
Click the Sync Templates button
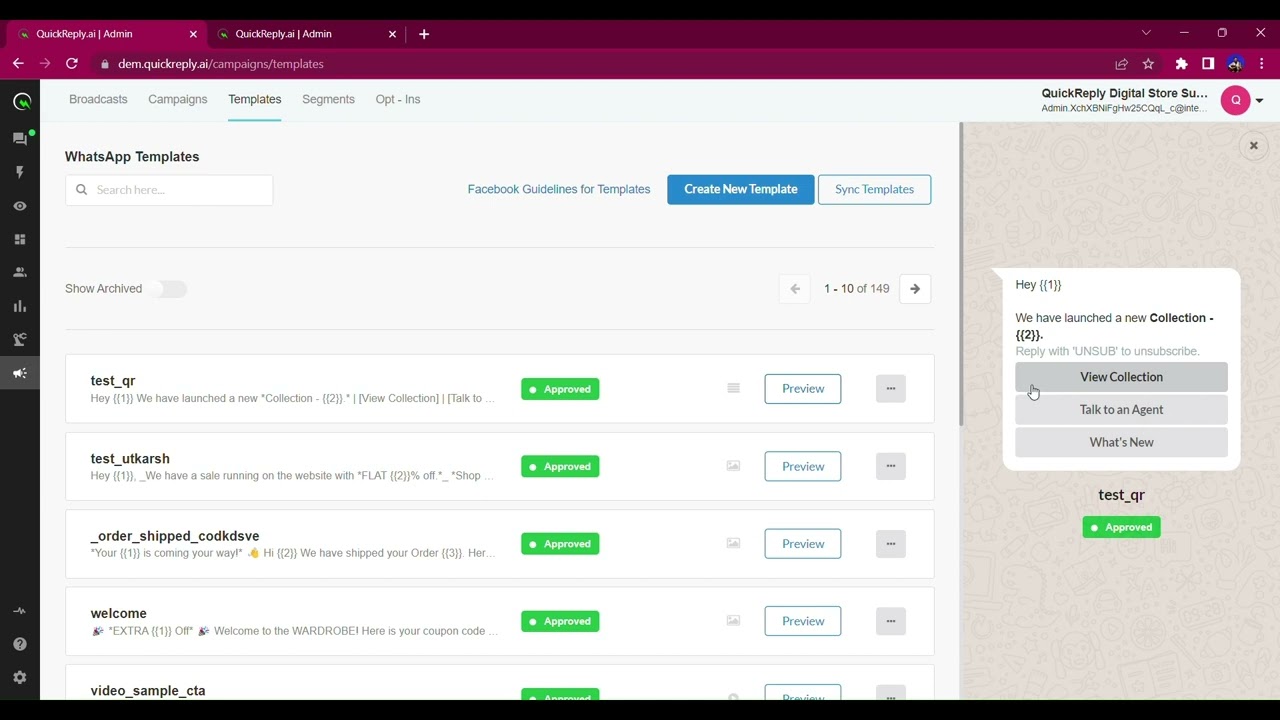click(x=874, y=189)
